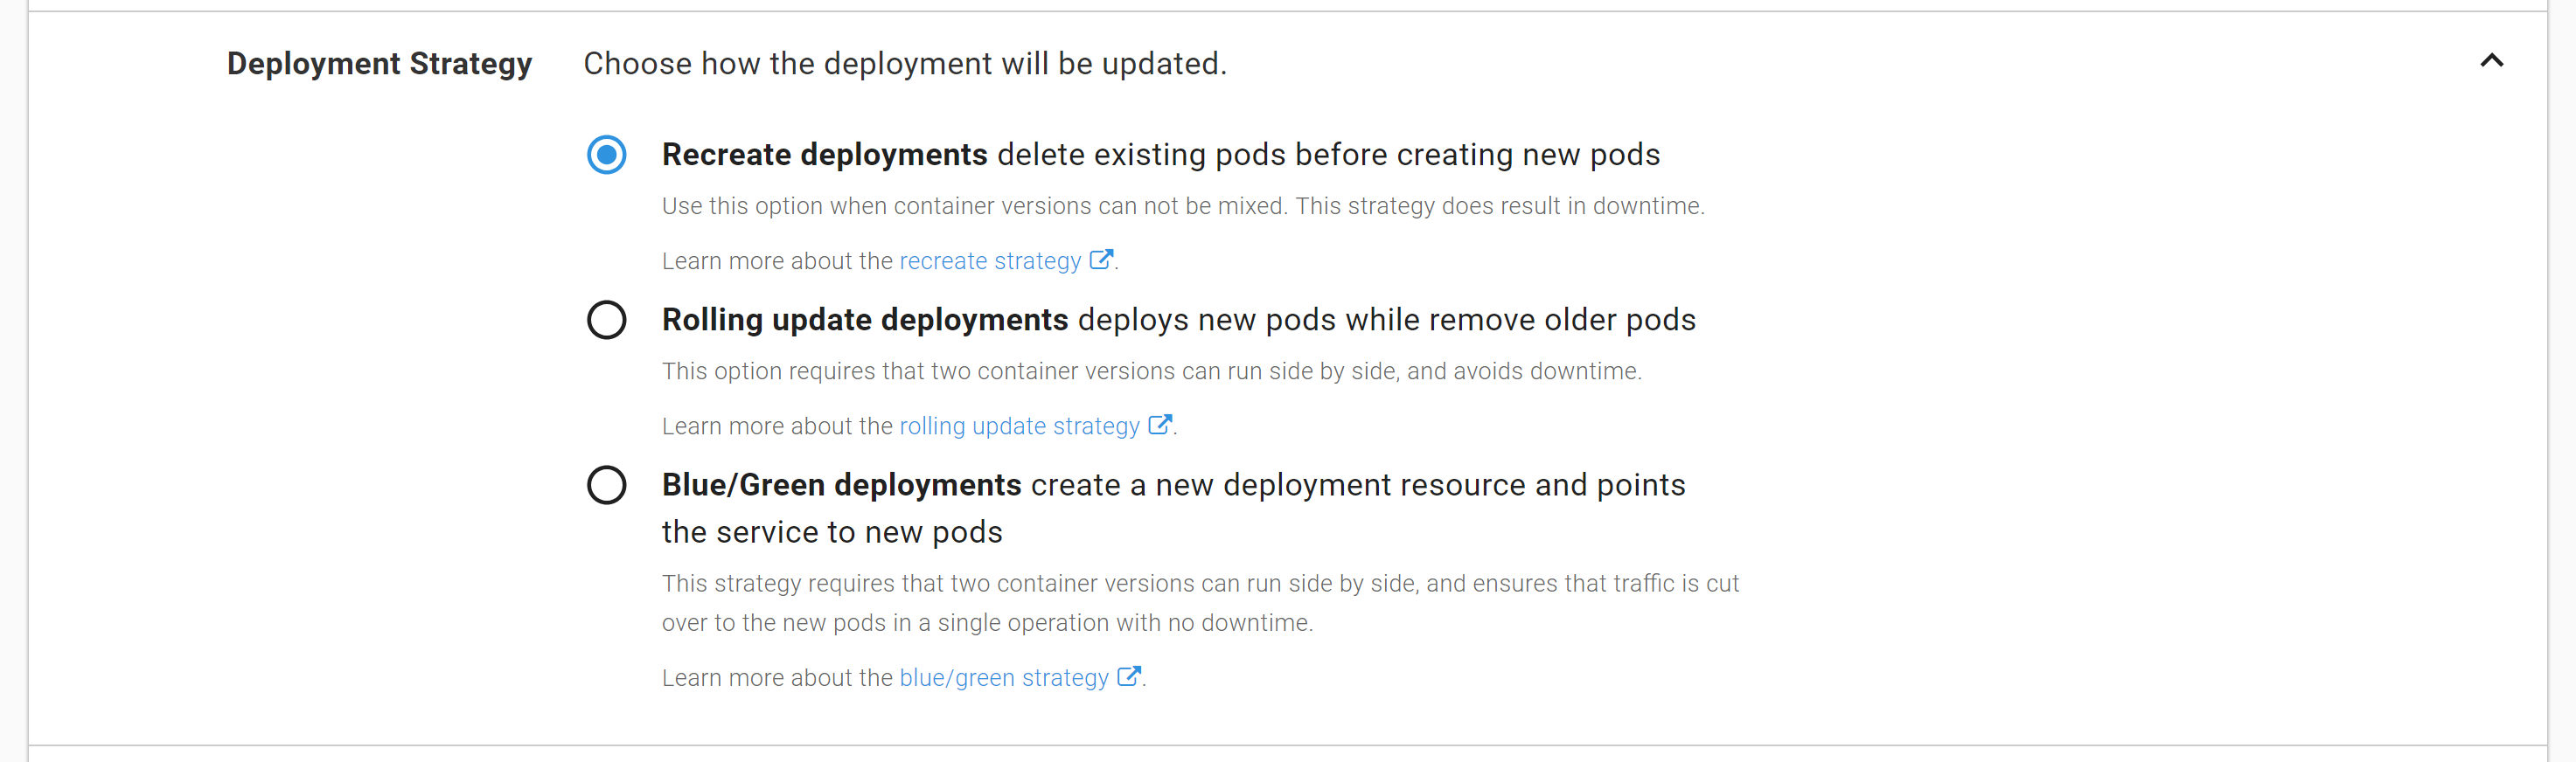This screenshot has height=762, width=2576.
Task: Click 'Choose how the deployment will be updated' summary
Action: pos(904,64)
